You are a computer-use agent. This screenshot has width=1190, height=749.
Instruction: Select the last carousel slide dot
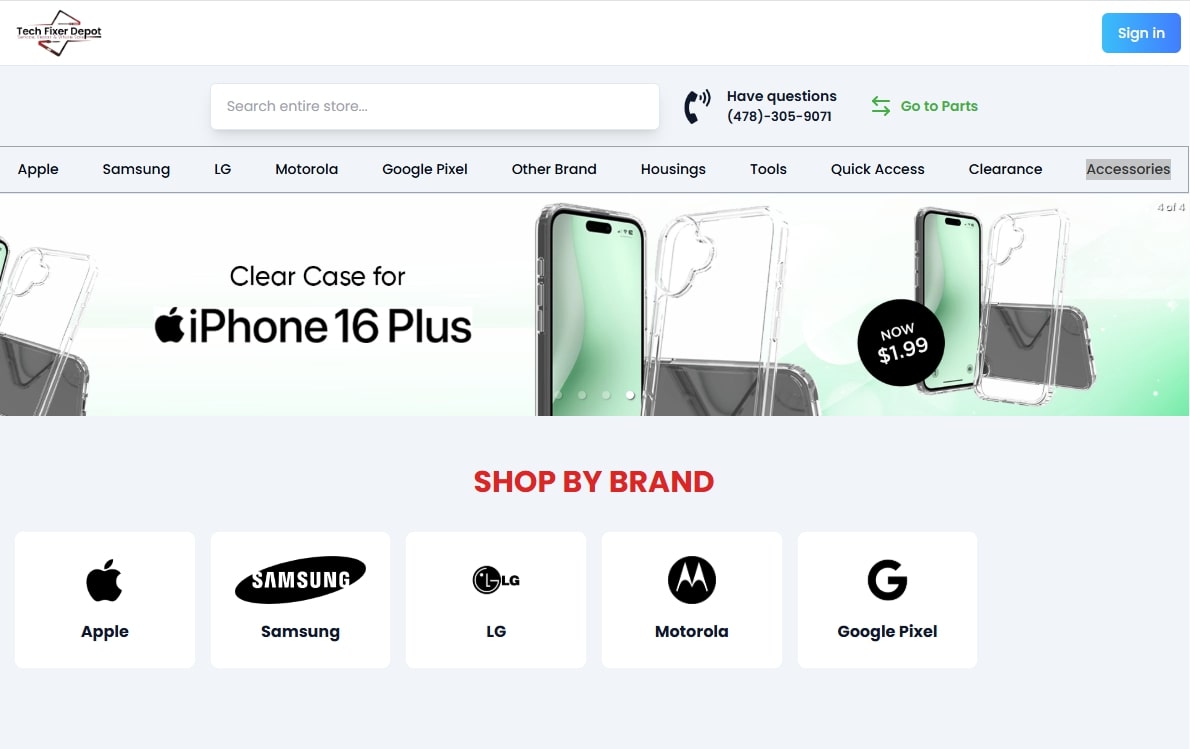[630, 395]
